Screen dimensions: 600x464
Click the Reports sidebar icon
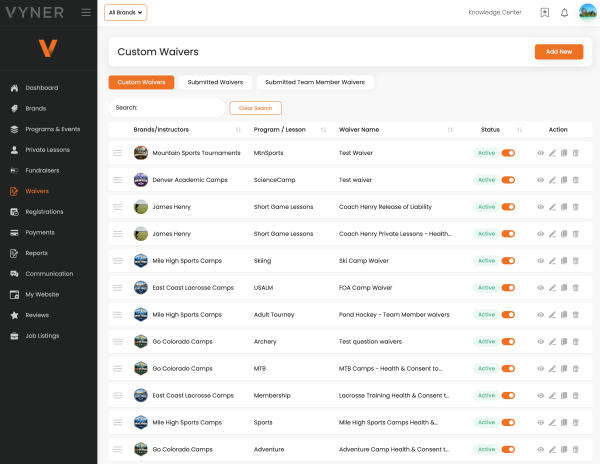tap(14, 253)
